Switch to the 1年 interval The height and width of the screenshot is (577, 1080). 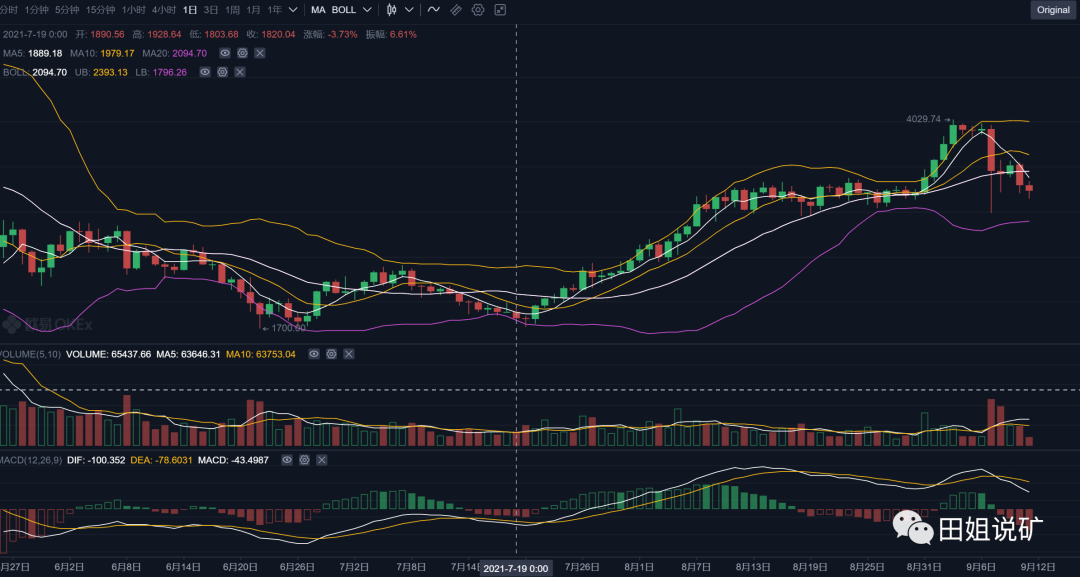(274, 10)
